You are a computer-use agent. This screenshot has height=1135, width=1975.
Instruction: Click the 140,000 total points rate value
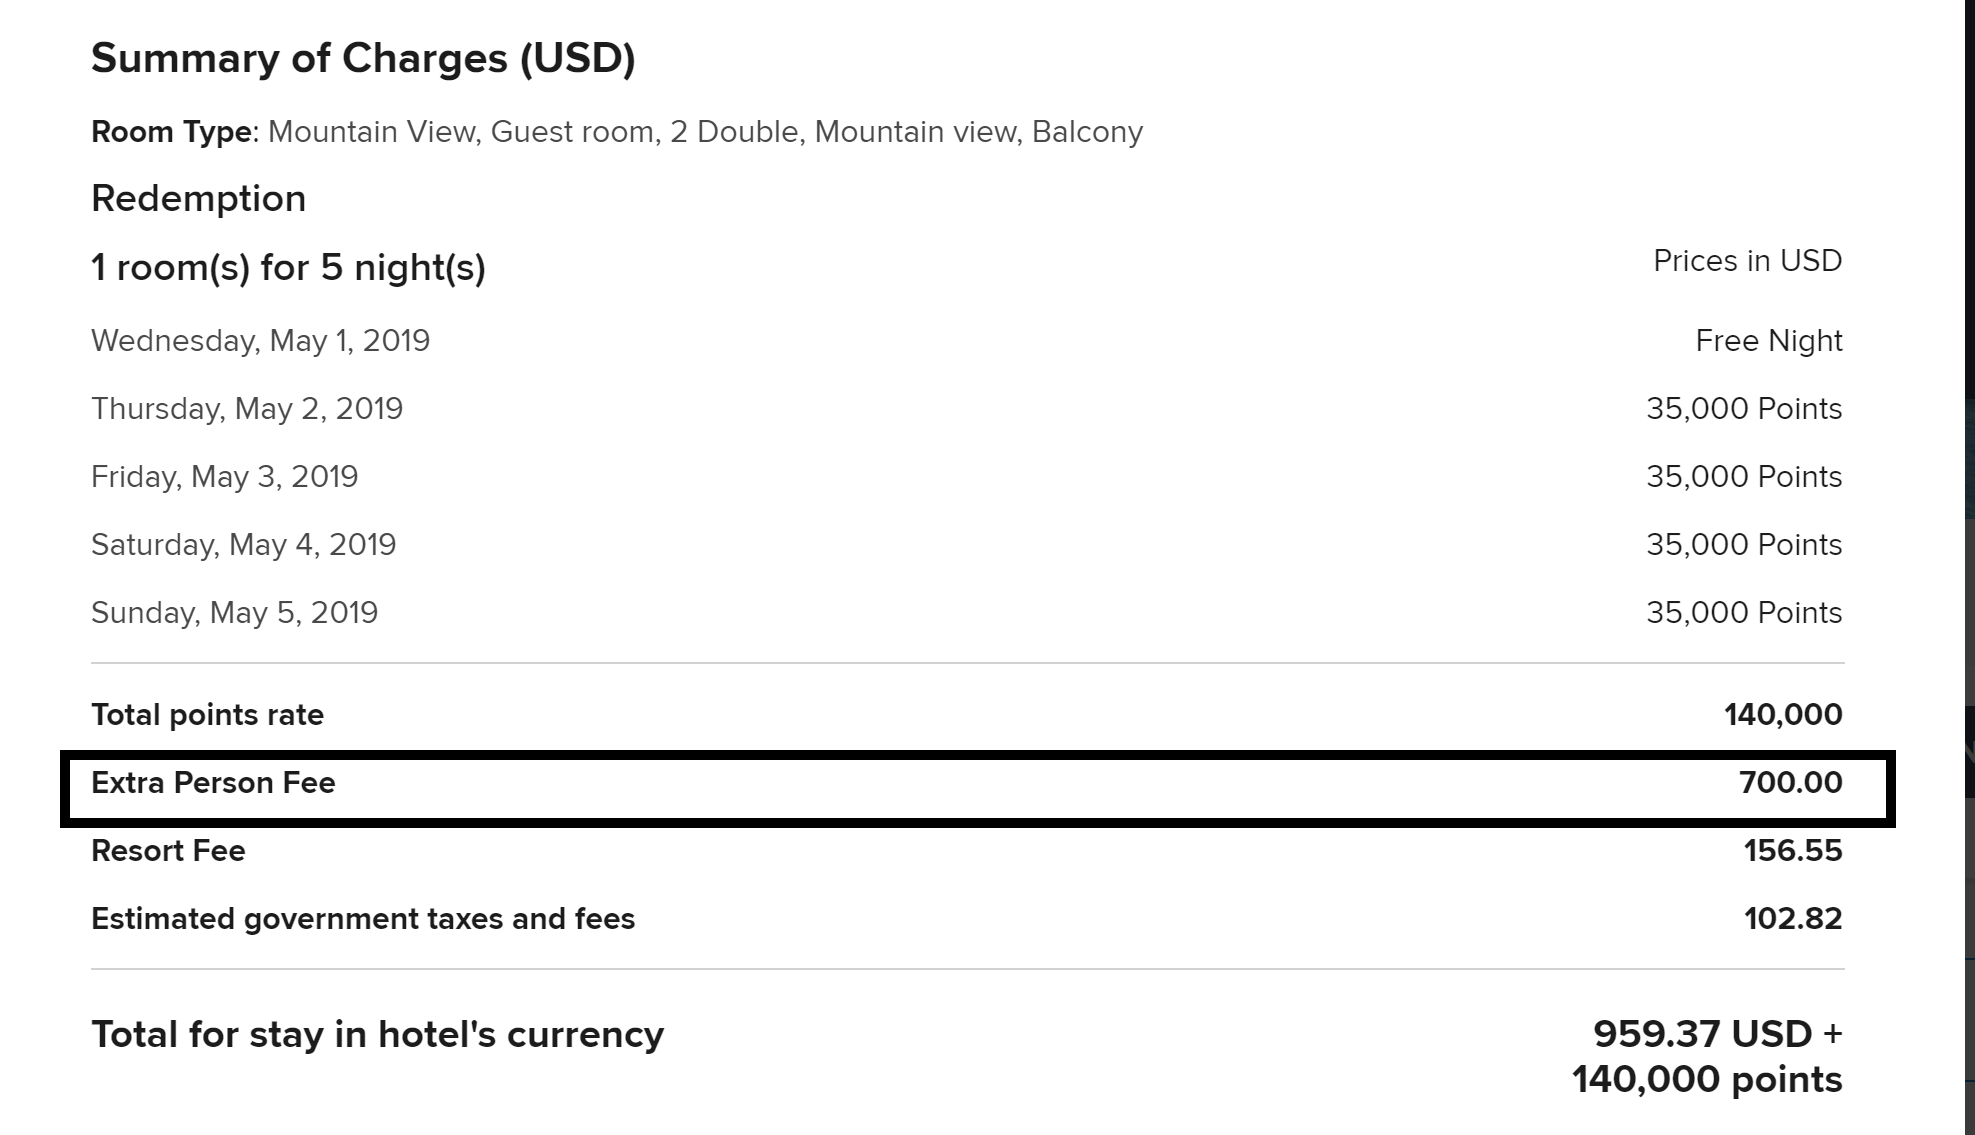coord(1782,715)
